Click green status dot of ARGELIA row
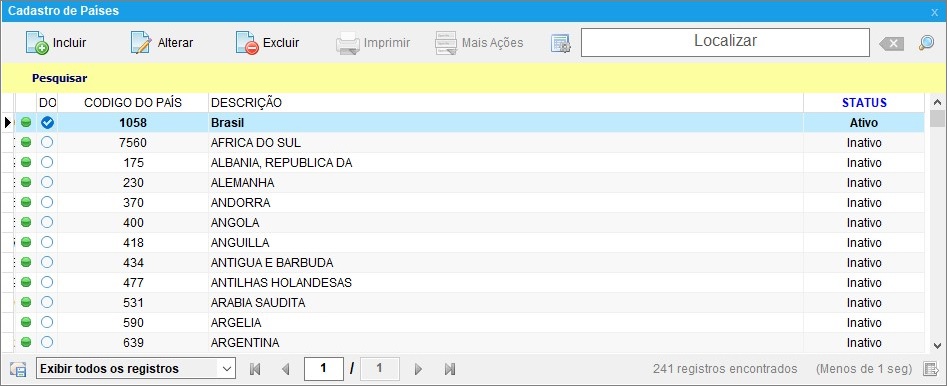 pyautogui.click(x=26, y=322)
